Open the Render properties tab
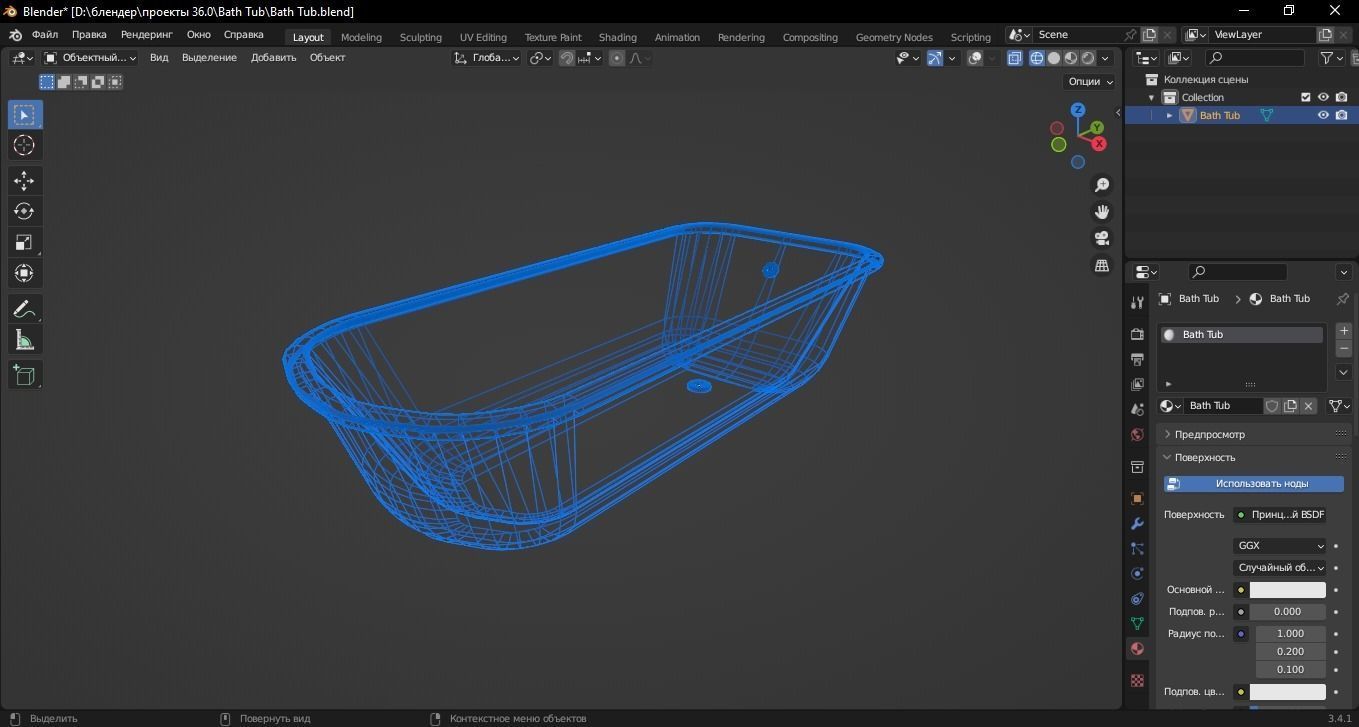1359x727 pixels. point(1137,334)
